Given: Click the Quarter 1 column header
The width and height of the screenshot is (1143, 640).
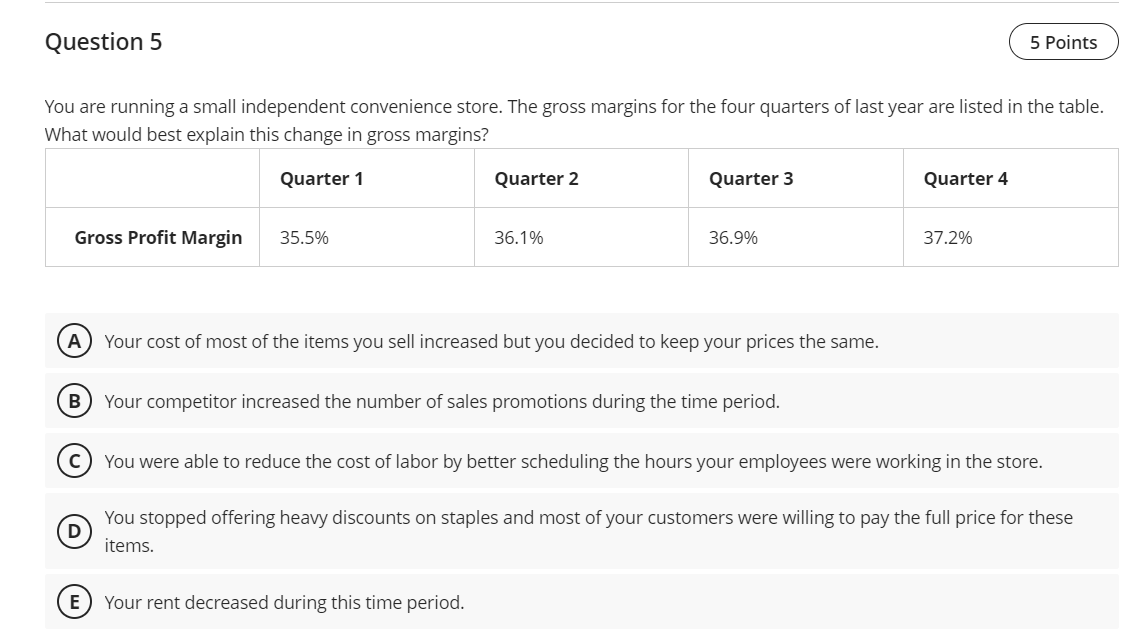Looking at the screenshot, I should click(x=321, y=179).
